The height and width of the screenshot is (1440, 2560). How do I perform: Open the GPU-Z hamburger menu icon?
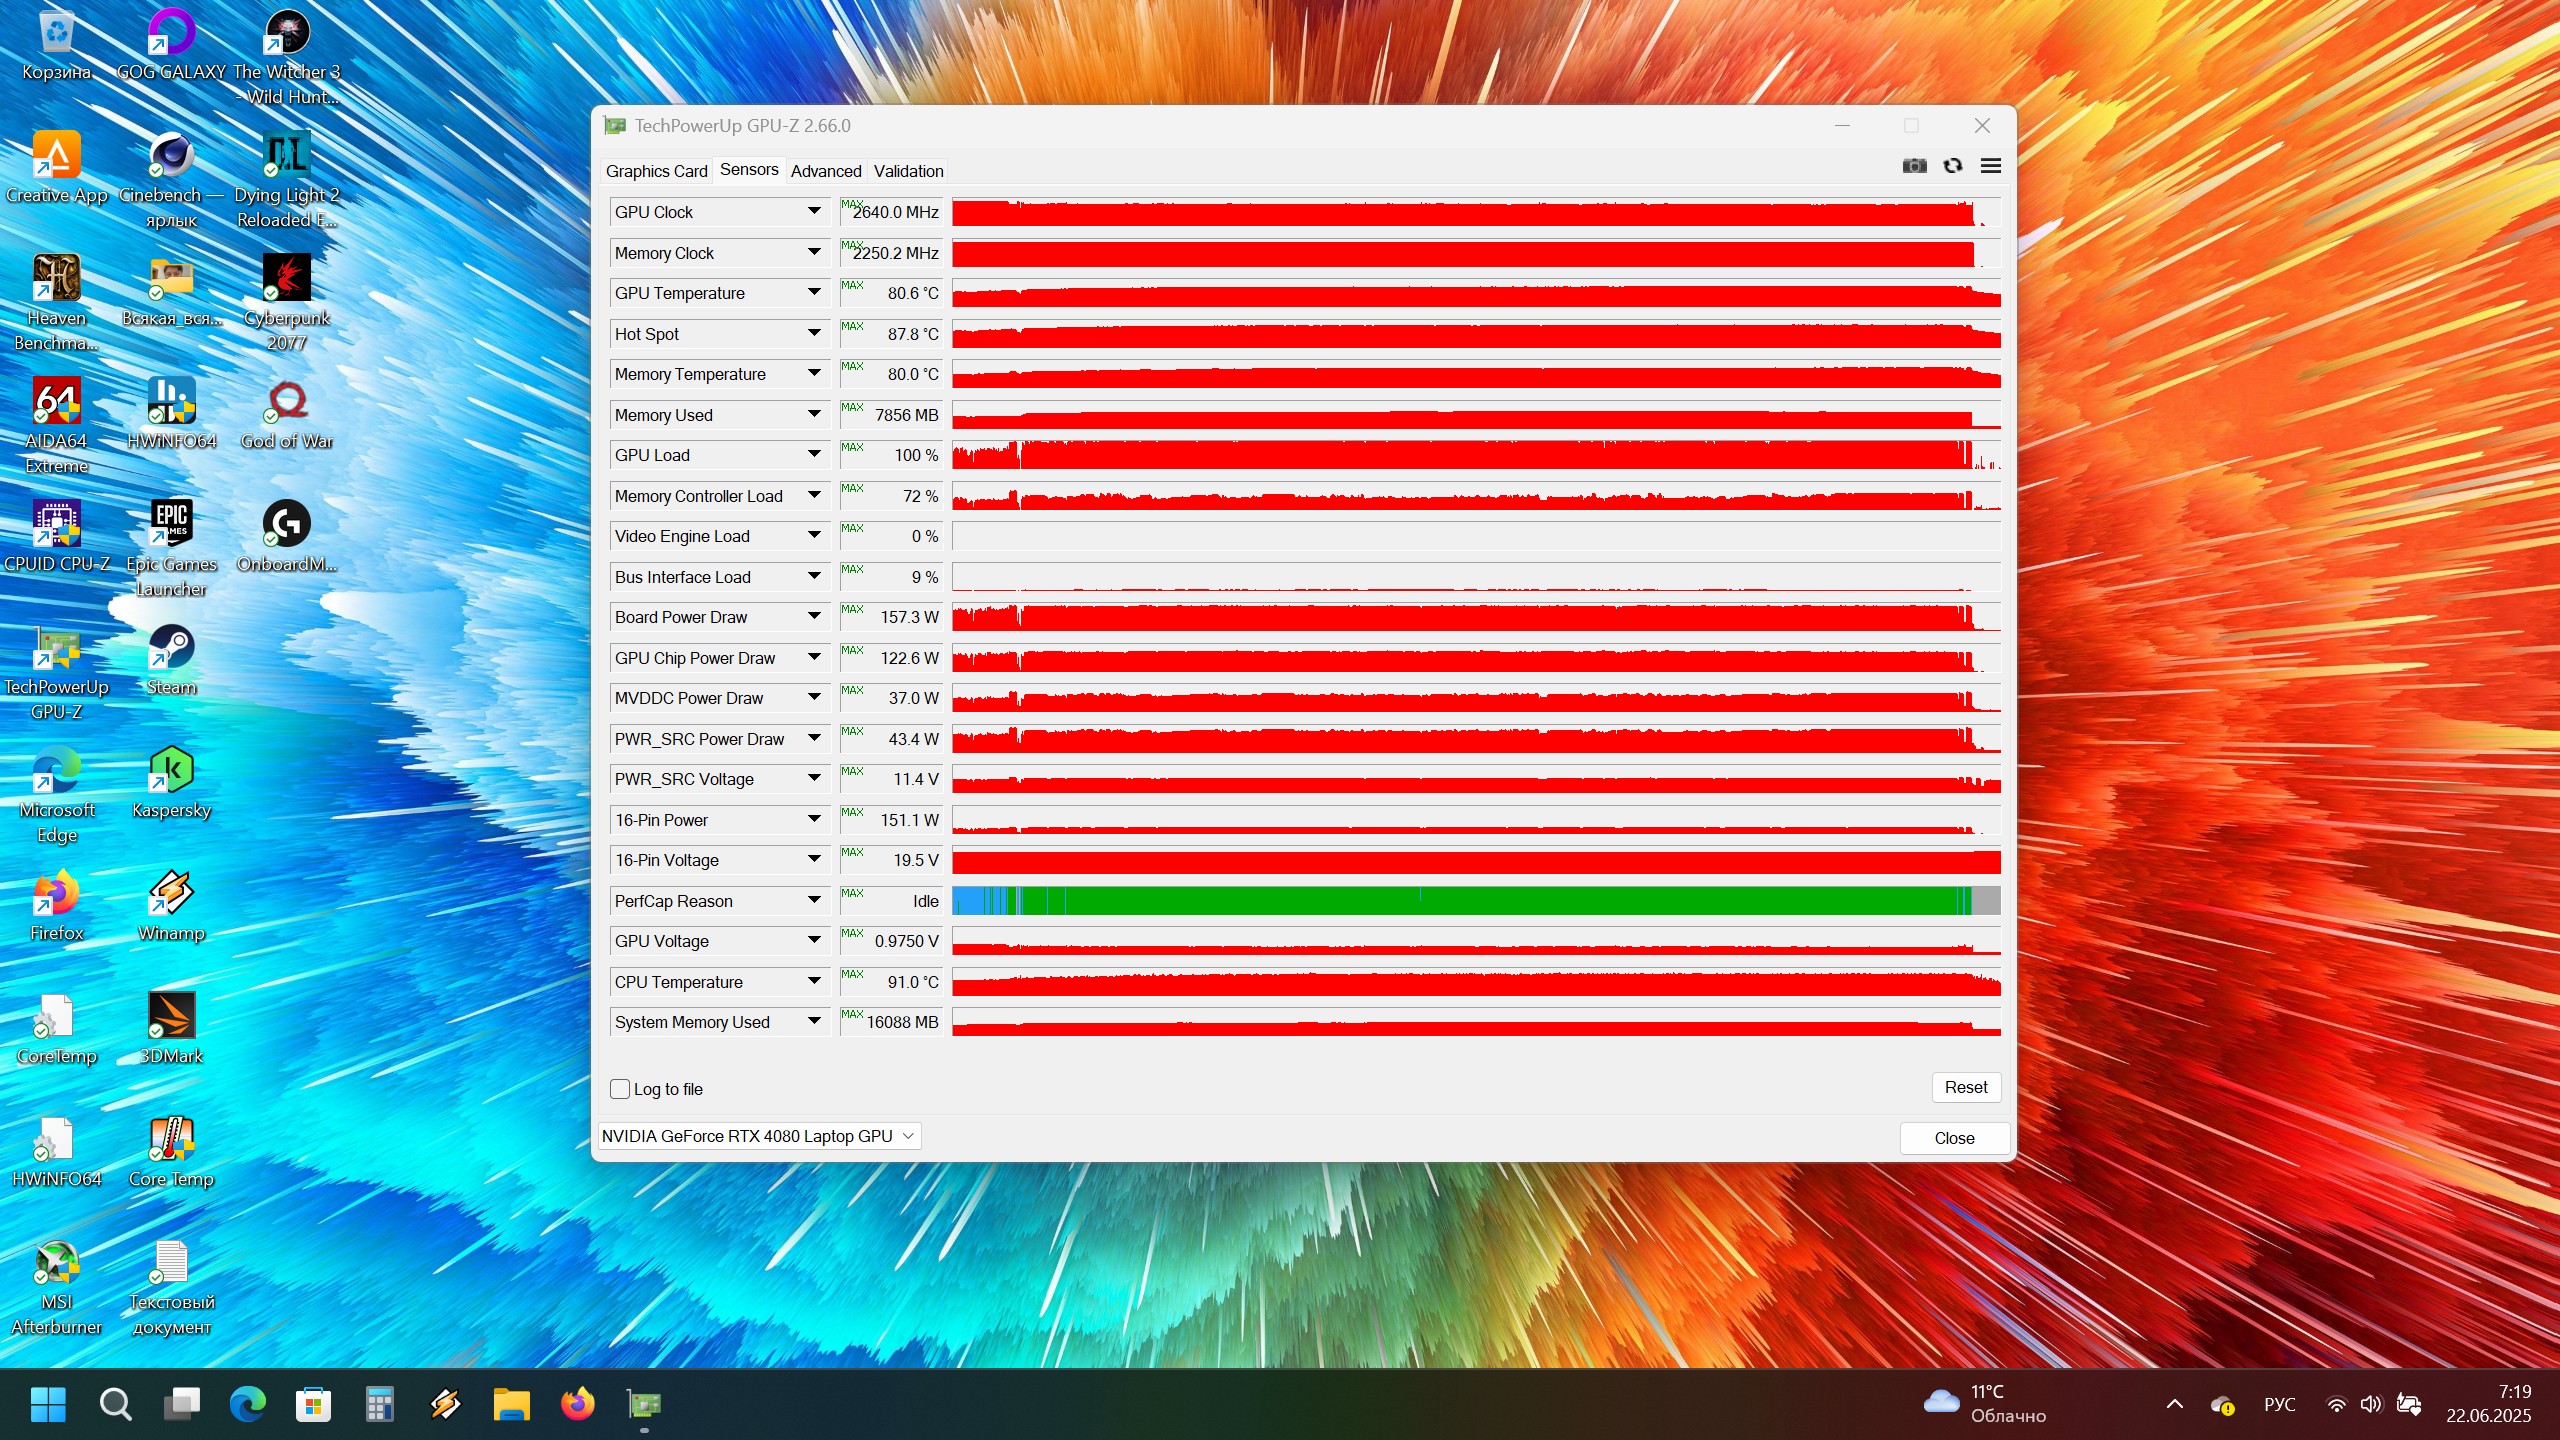(1990, 166)
